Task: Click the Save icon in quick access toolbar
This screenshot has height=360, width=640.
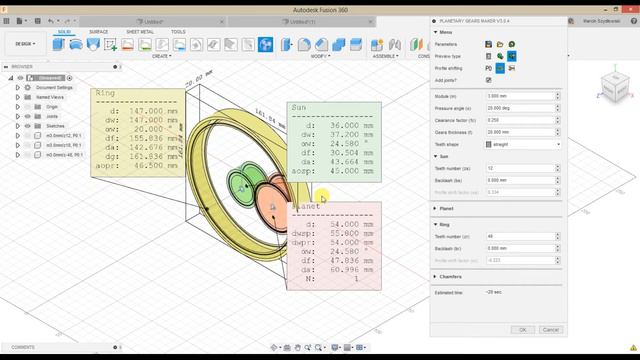Action: tap(38, 21)
